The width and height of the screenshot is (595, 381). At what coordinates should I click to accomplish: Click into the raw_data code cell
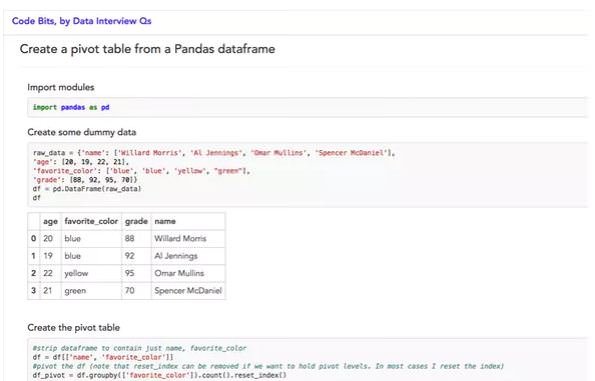point(308,175)
